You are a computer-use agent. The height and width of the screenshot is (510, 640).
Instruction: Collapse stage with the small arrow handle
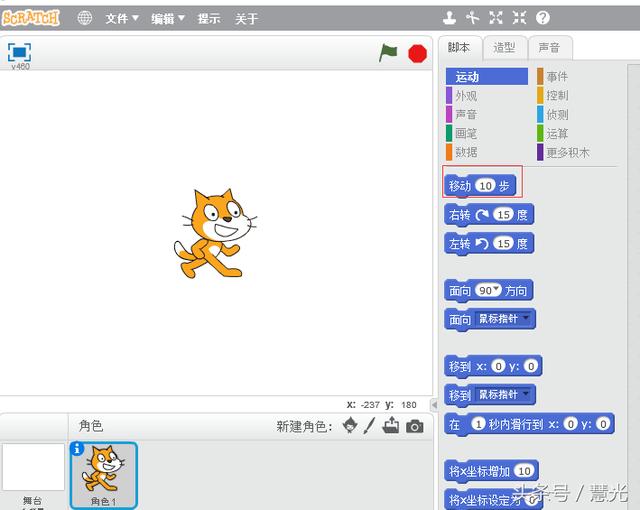434,405
